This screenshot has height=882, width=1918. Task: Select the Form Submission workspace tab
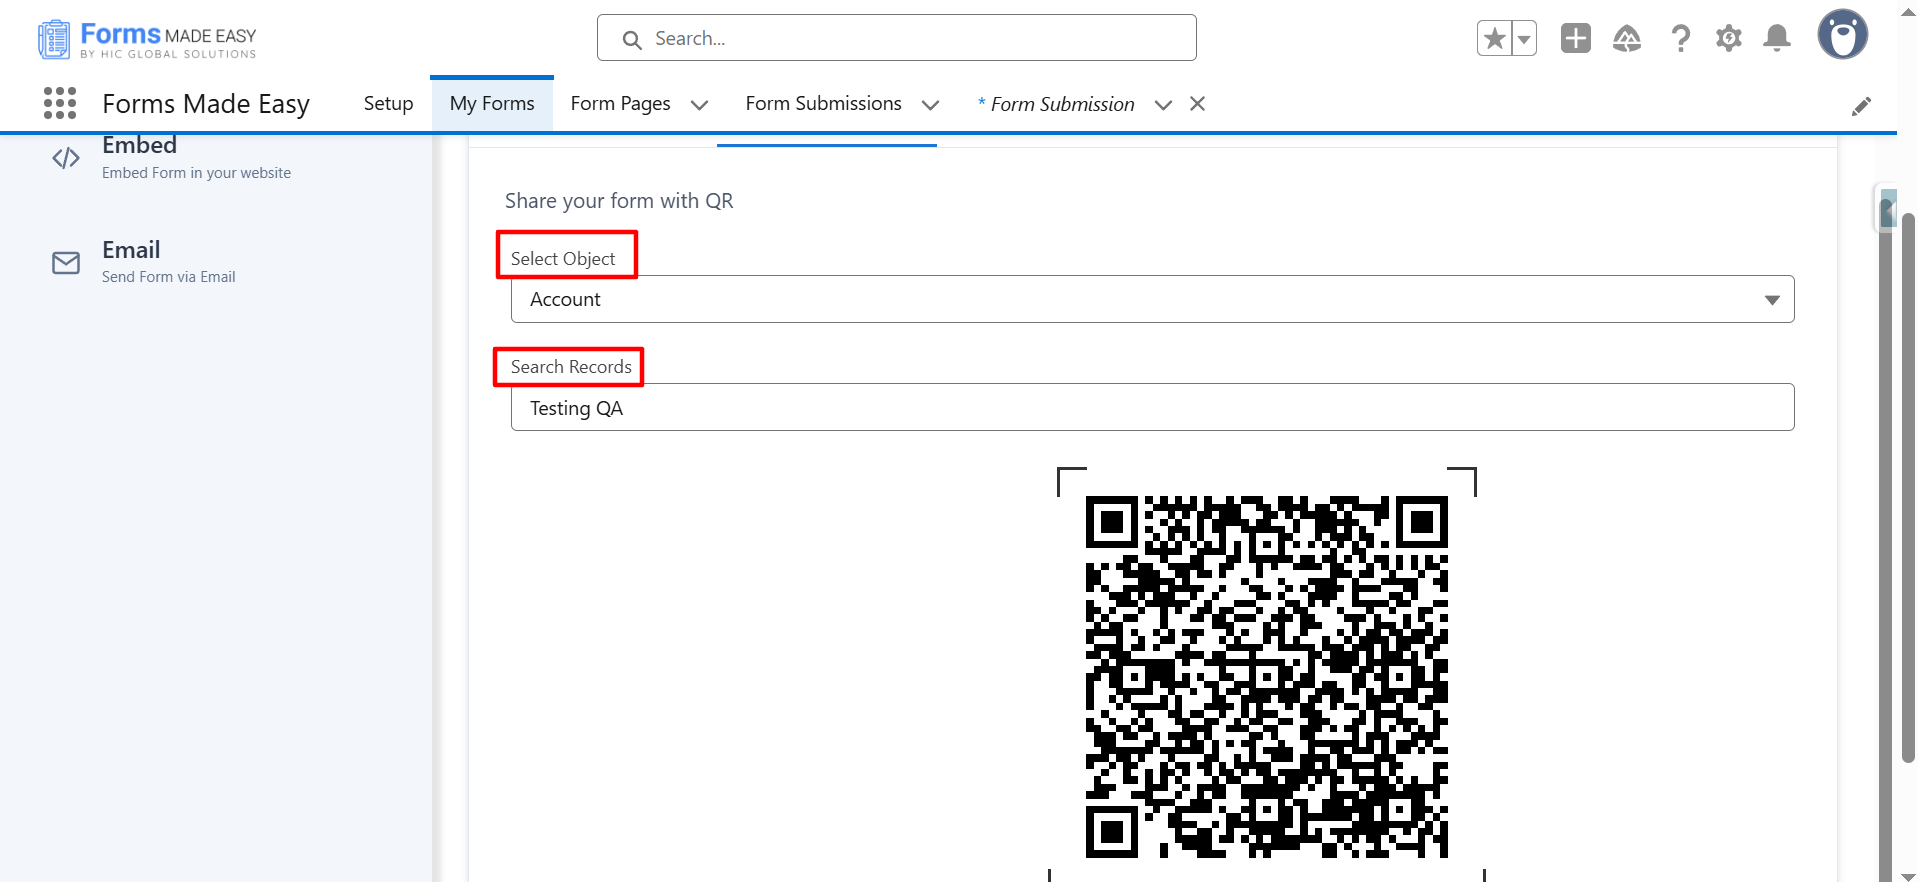[x=1056, y=104]
